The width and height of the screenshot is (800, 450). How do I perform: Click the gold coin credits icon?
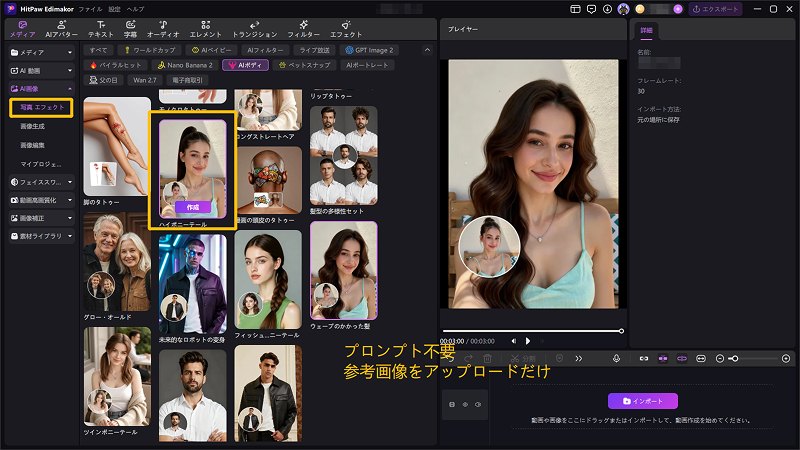(x=640, y=9)
